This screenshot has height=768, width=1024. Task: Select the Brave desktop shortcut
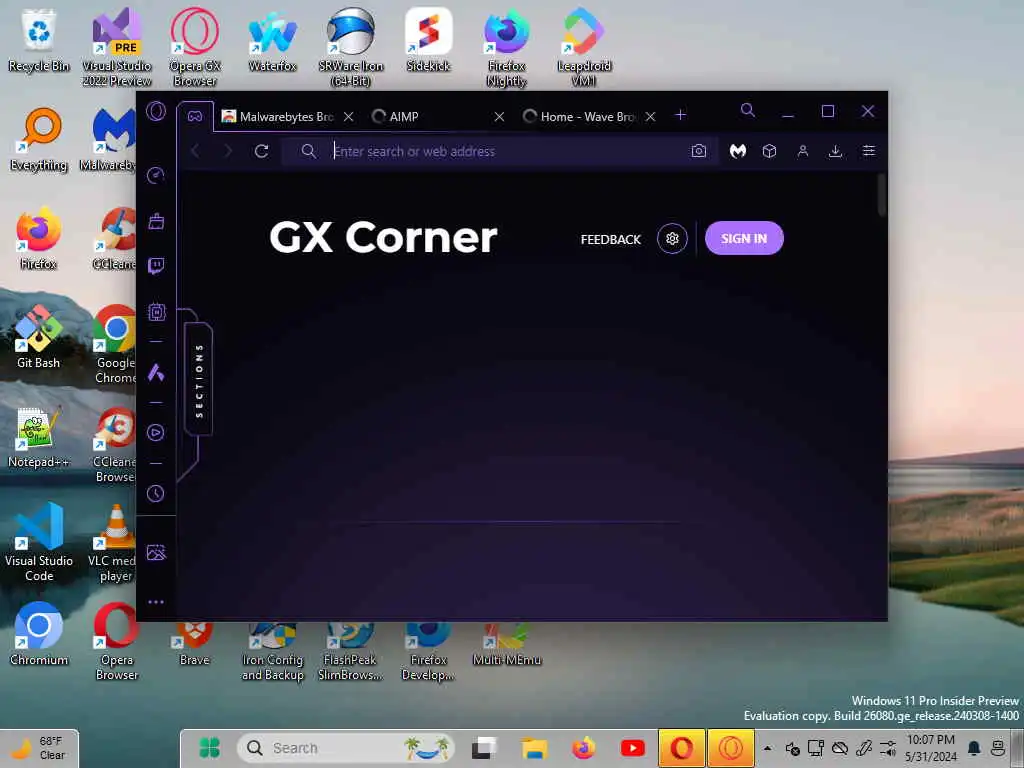tap(195, 644)
